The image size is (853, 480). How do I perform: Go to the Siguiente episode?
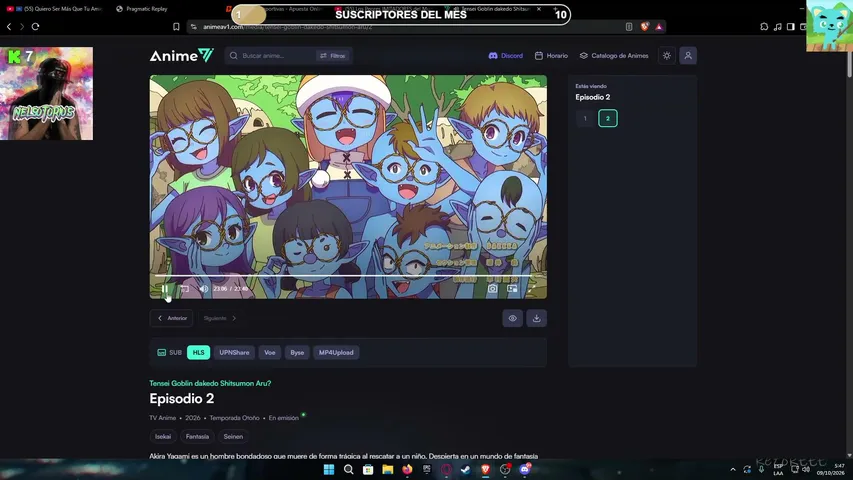click(220, 318)
